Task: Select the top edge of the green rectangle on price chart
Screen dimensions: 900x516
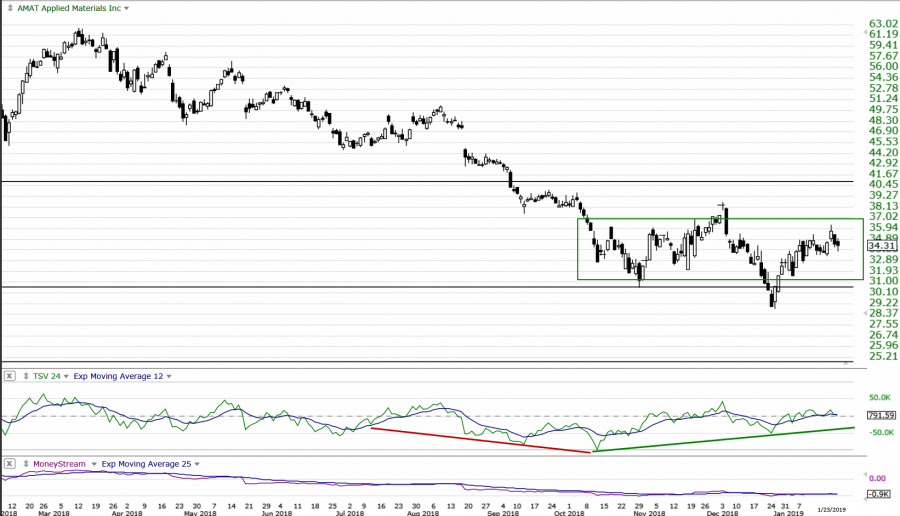Action: 720,219
